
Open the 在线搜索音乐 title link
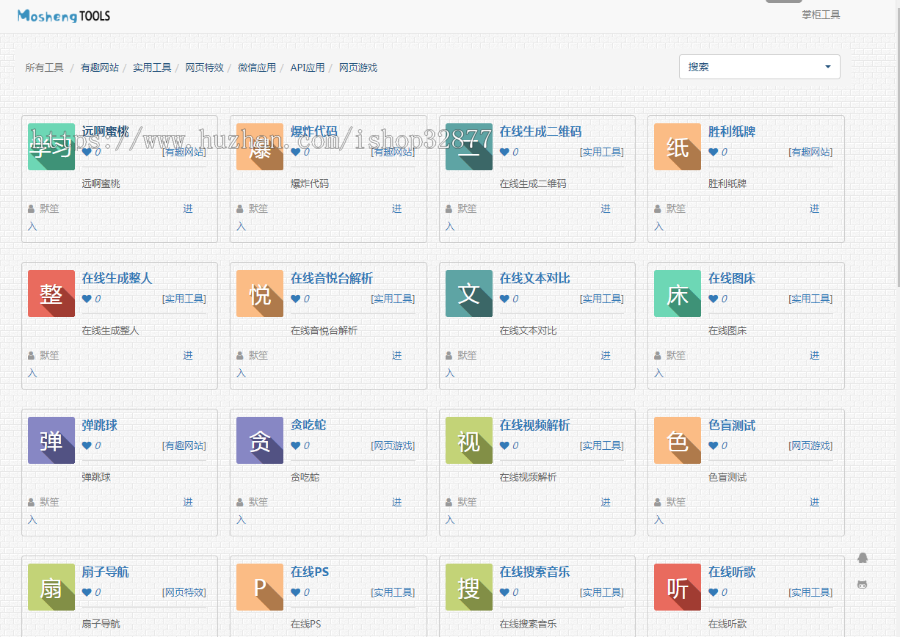534,572
